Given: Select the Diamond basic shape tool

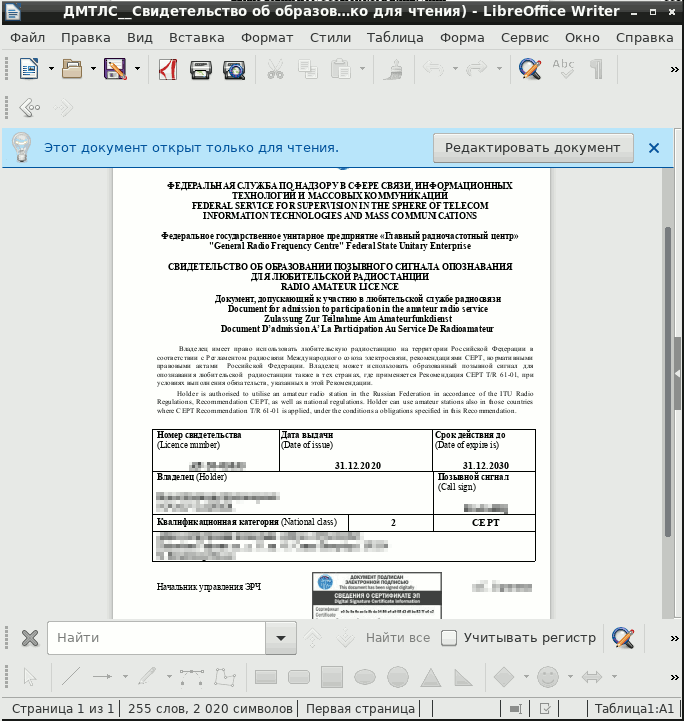Looking at the screenshot, I should (x=504, y=677).
